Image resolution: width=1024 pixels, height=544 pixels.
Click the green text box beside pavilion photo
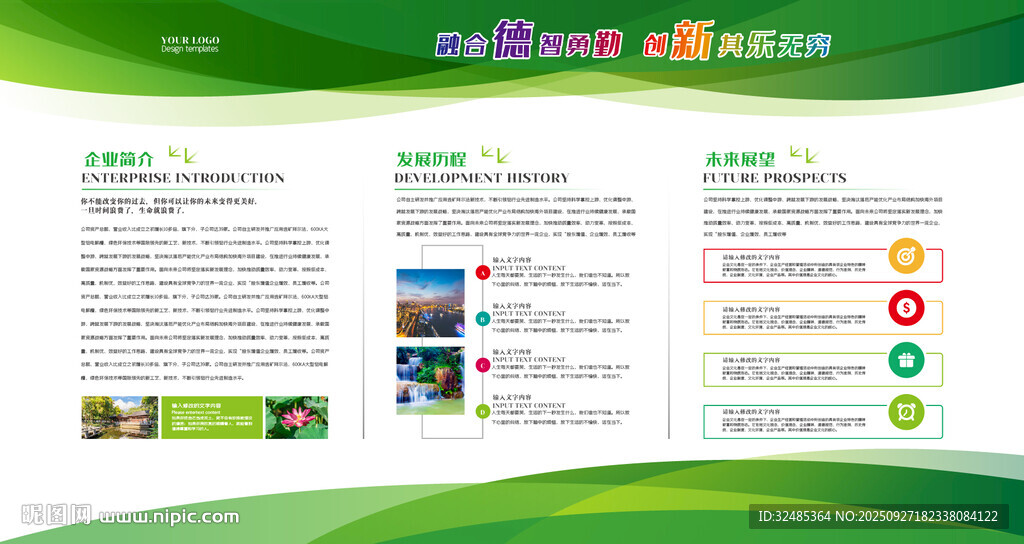[212, 417]
